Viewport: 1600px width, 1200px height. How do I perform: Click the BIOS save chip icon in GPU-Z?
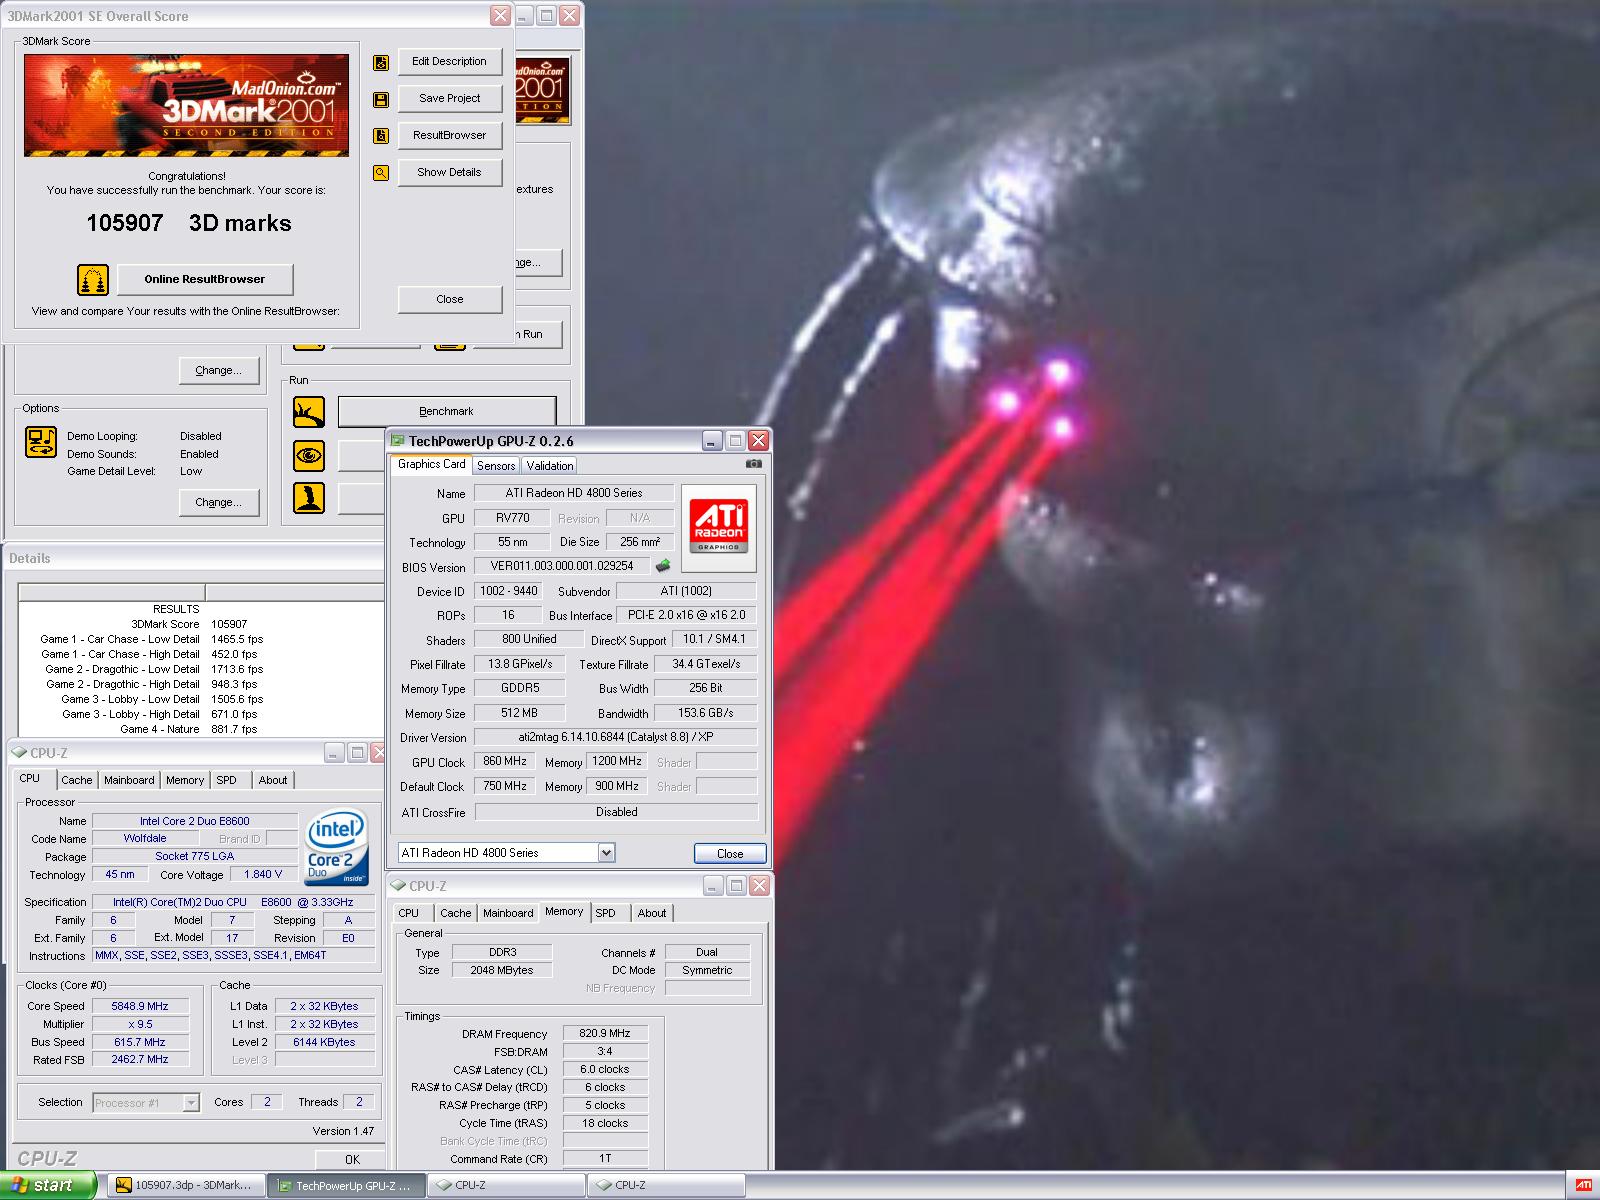663,566
